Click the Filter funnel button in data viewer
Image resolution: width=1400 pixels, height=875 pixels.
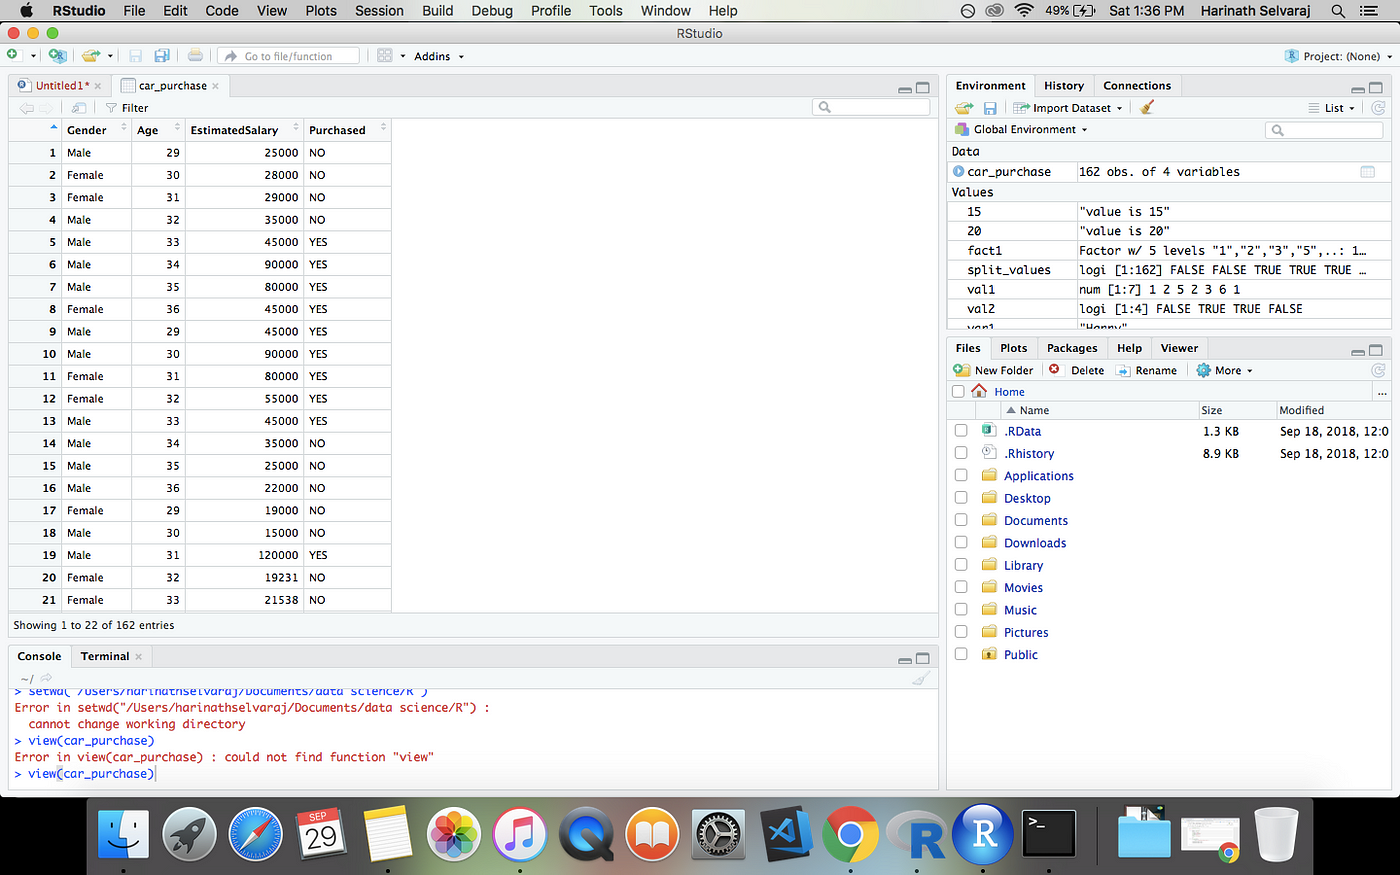point(127,108)
